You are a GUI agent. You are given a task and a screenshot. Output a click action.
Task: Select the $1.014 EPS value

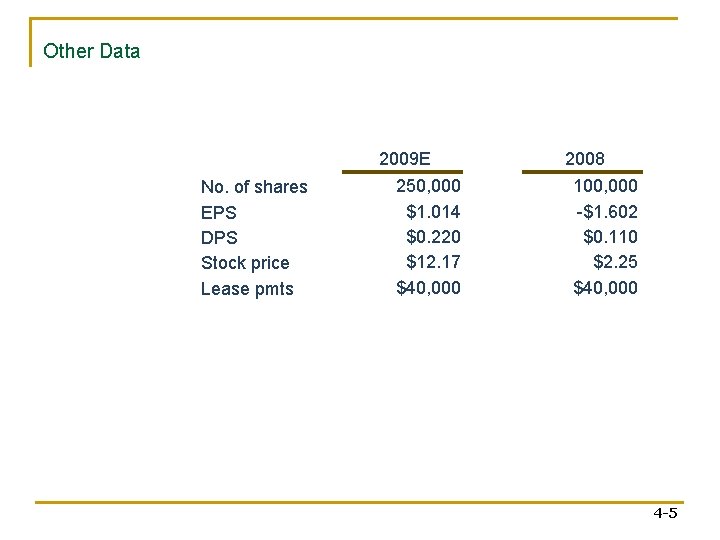click(x=433, y=212)
